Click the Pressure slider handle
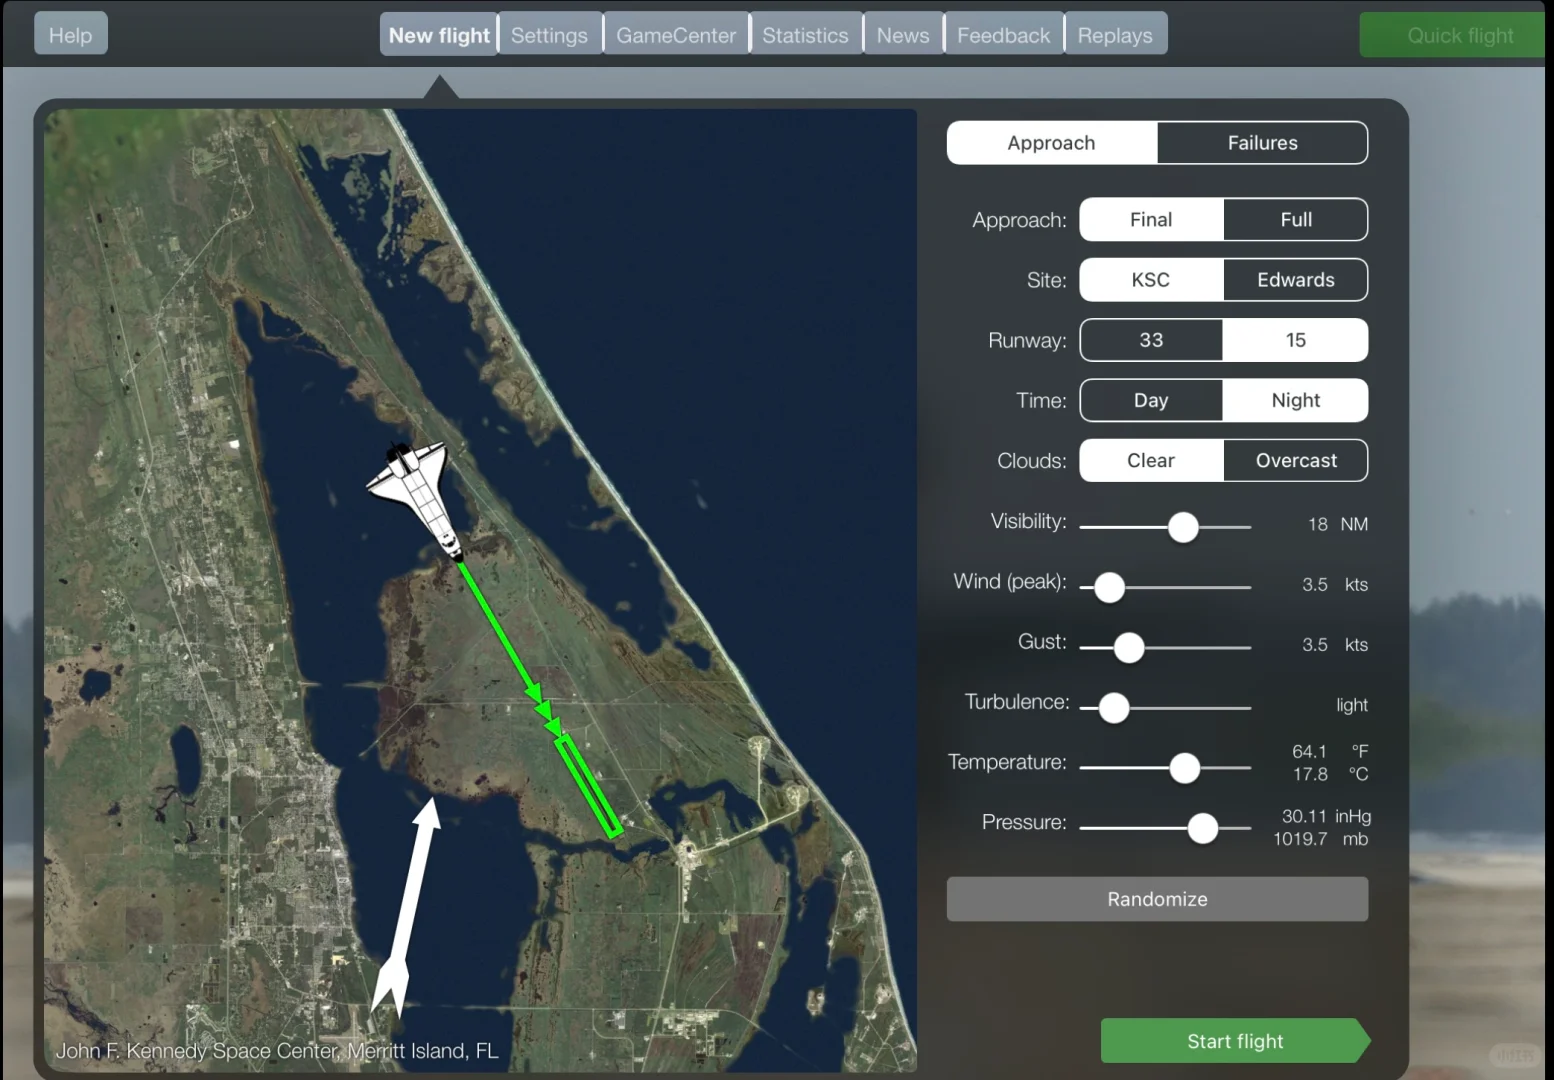Viewport: 1554px width, 1080px height. (x=1203, y=828)
